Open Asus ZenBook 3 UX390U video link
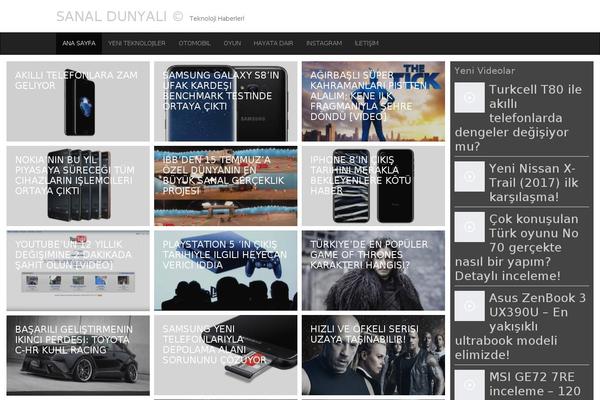 pos(520,326)
